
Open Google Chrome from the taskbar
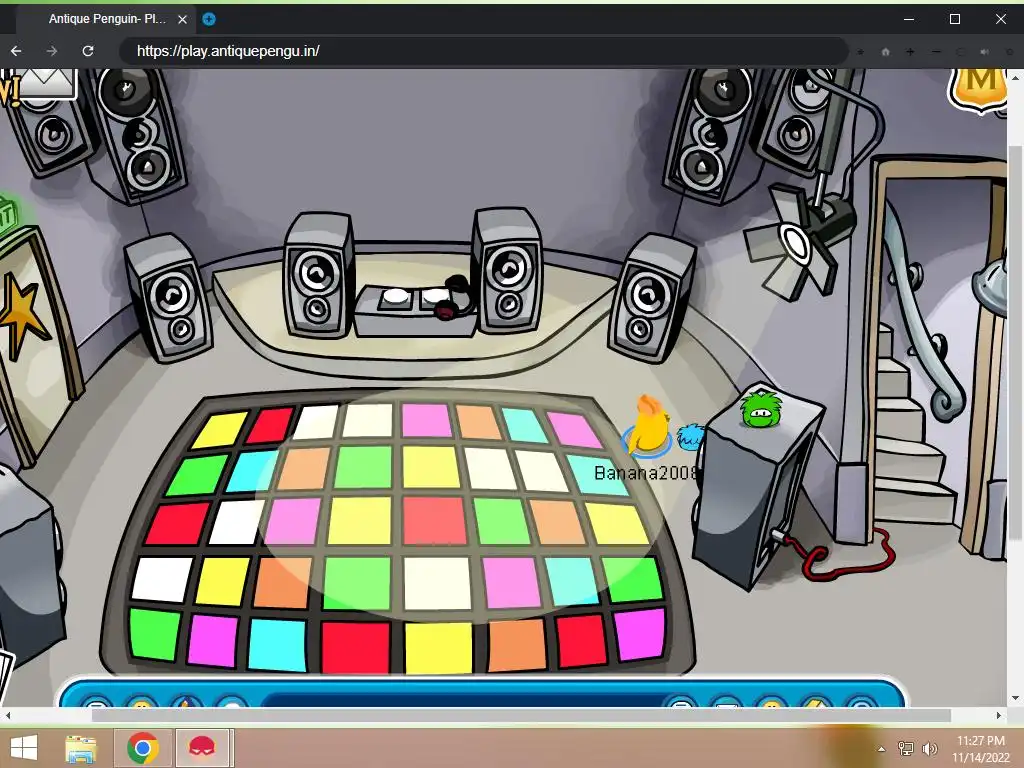click(x=143, y=748)
